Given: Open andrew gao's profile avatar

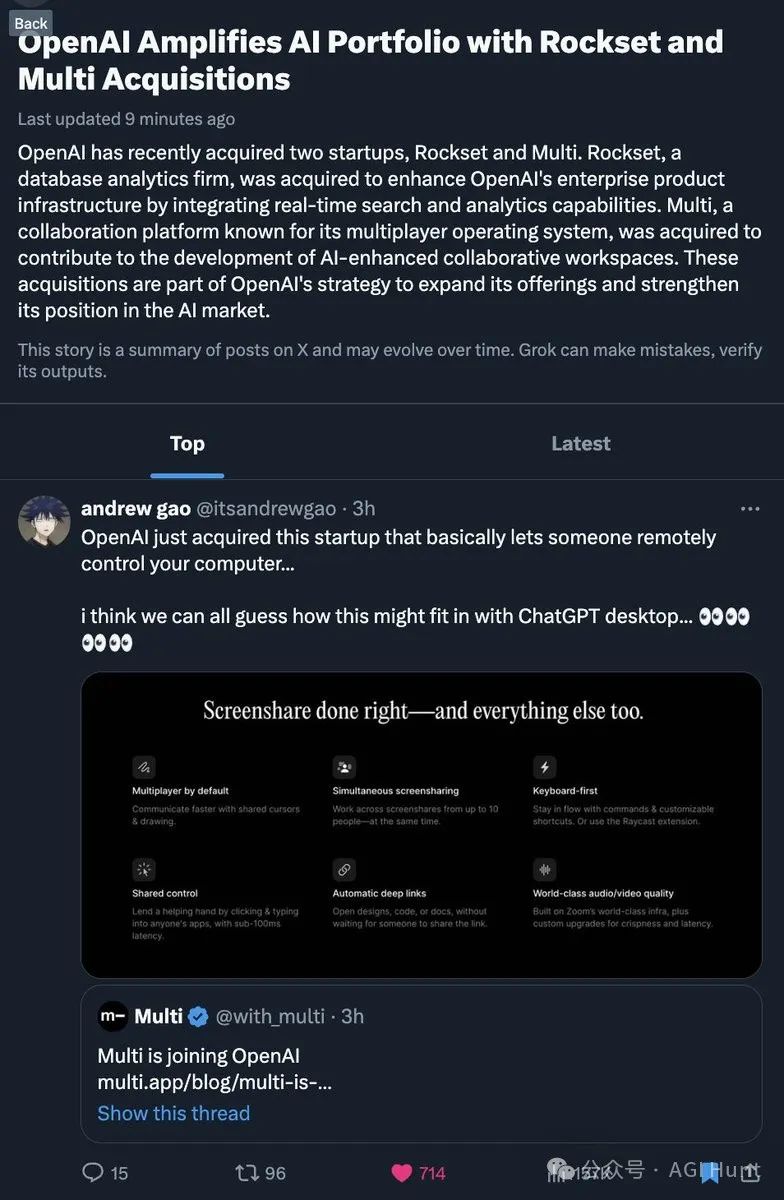Looking at the screenshot, I should [44, 521].
